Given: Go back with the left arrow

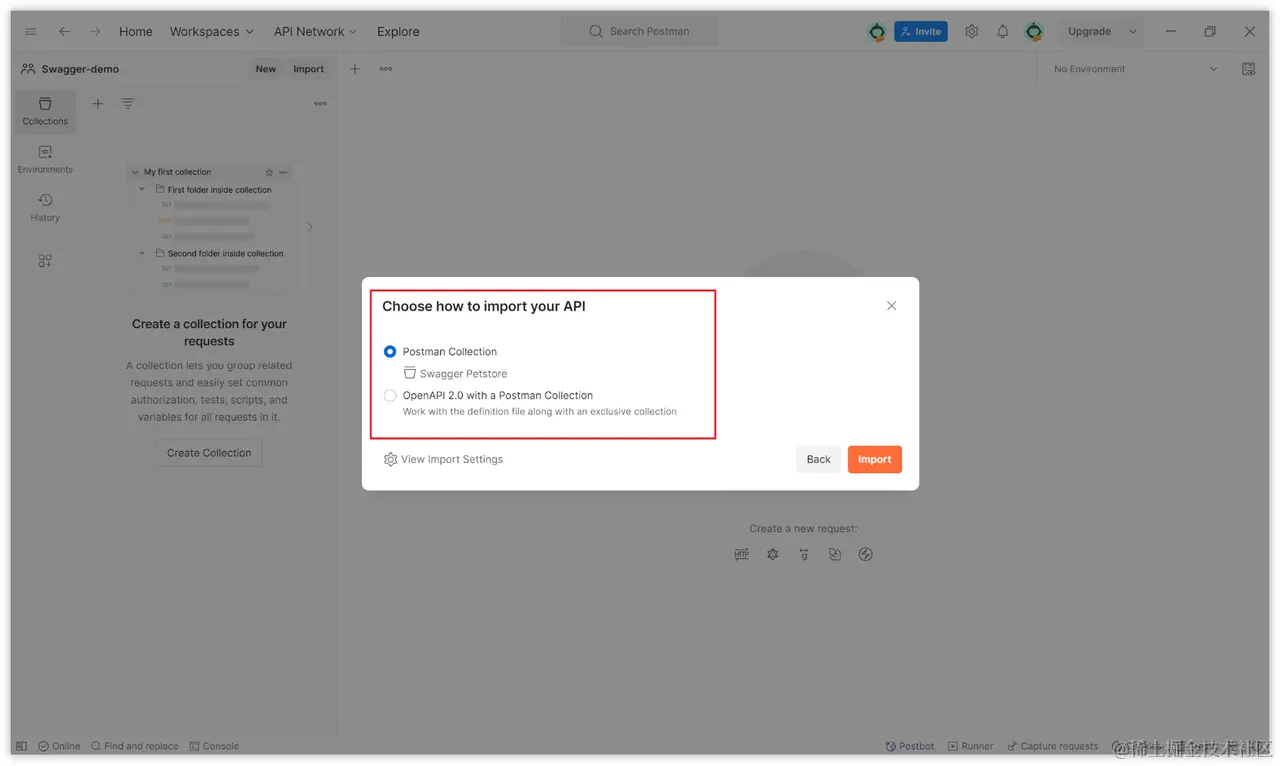Looking at the screenshot, I should [x=64, y=32].
